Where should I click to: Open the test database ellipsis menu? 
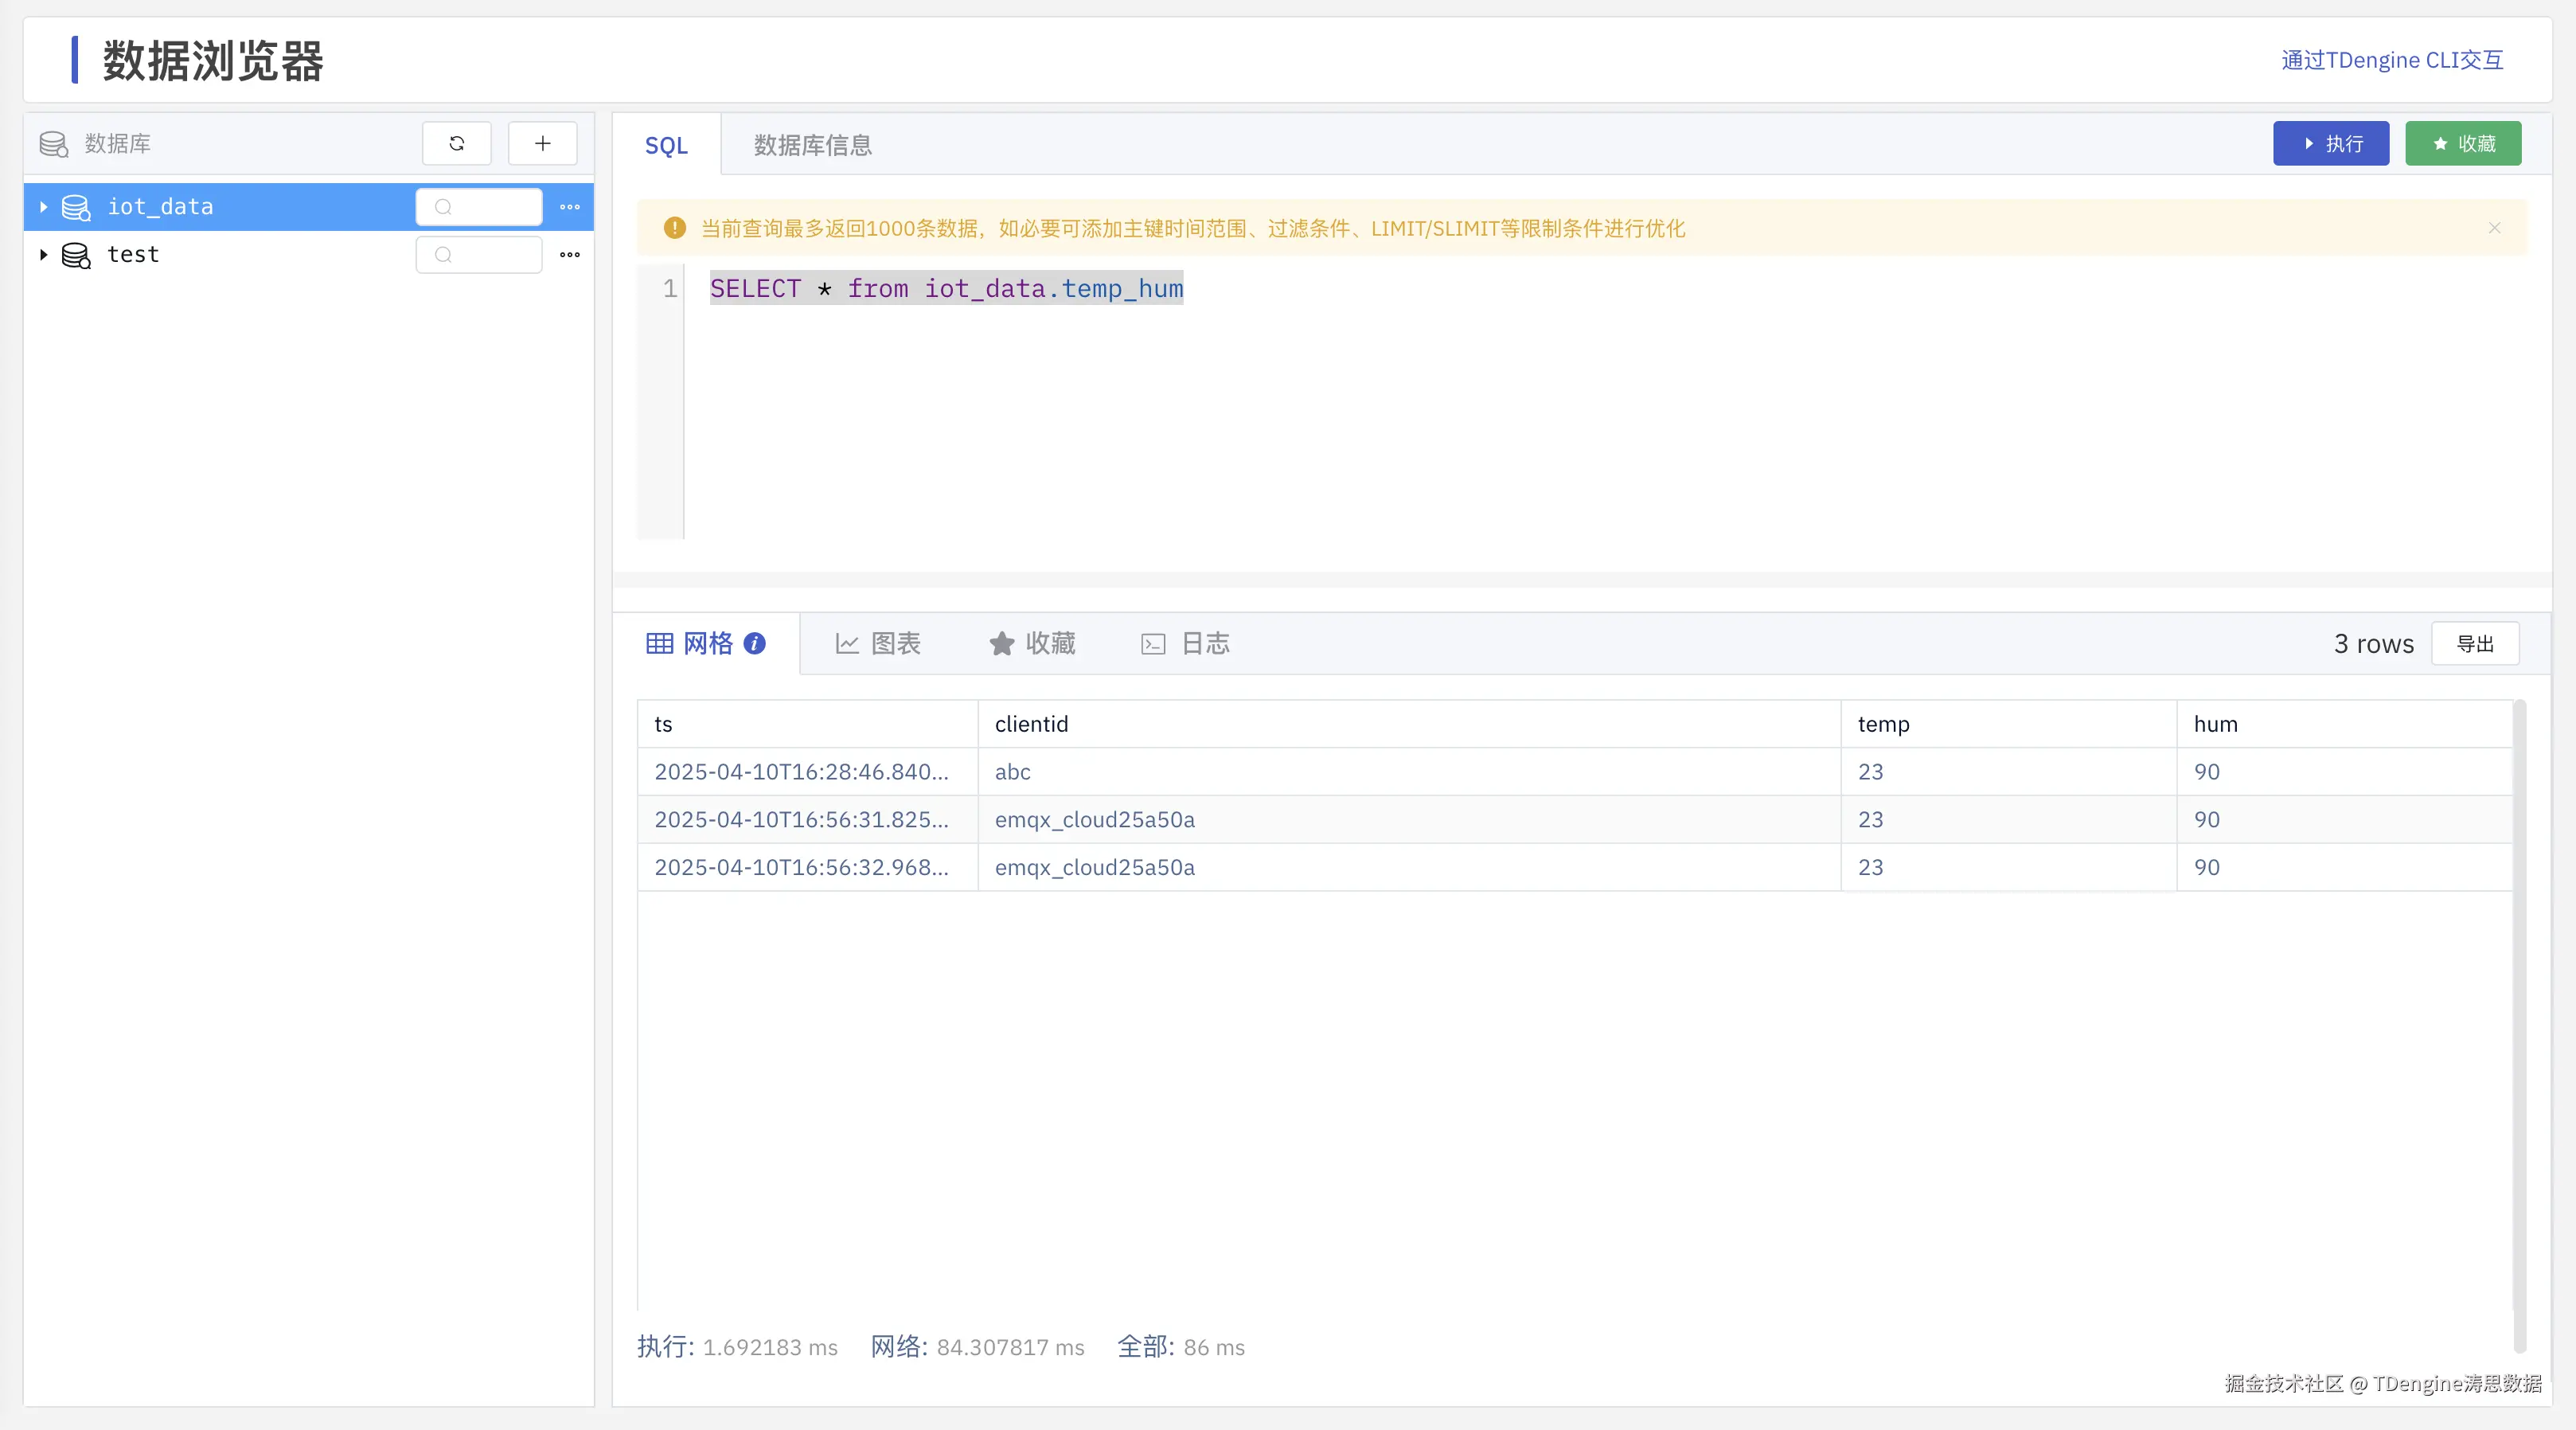pos(570,255)
